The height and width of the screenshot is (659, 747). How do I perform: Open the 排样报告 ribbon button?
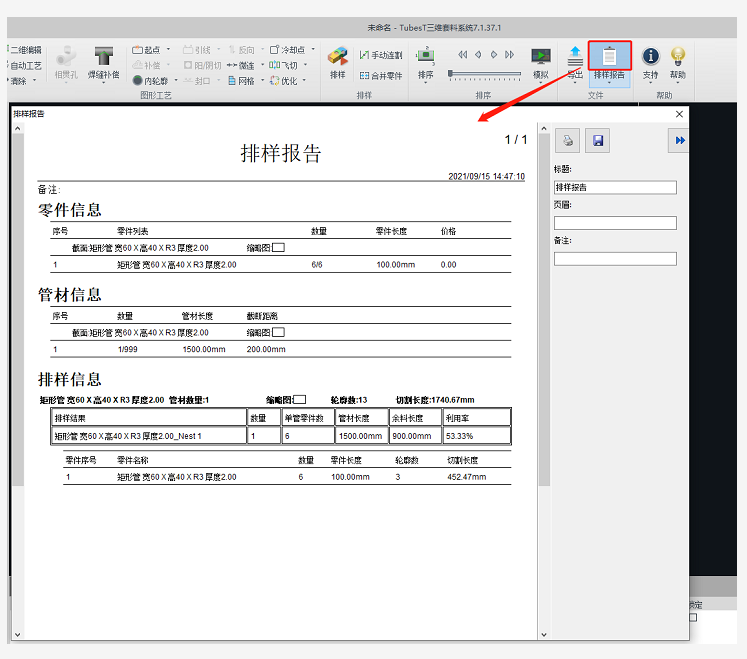609,62
